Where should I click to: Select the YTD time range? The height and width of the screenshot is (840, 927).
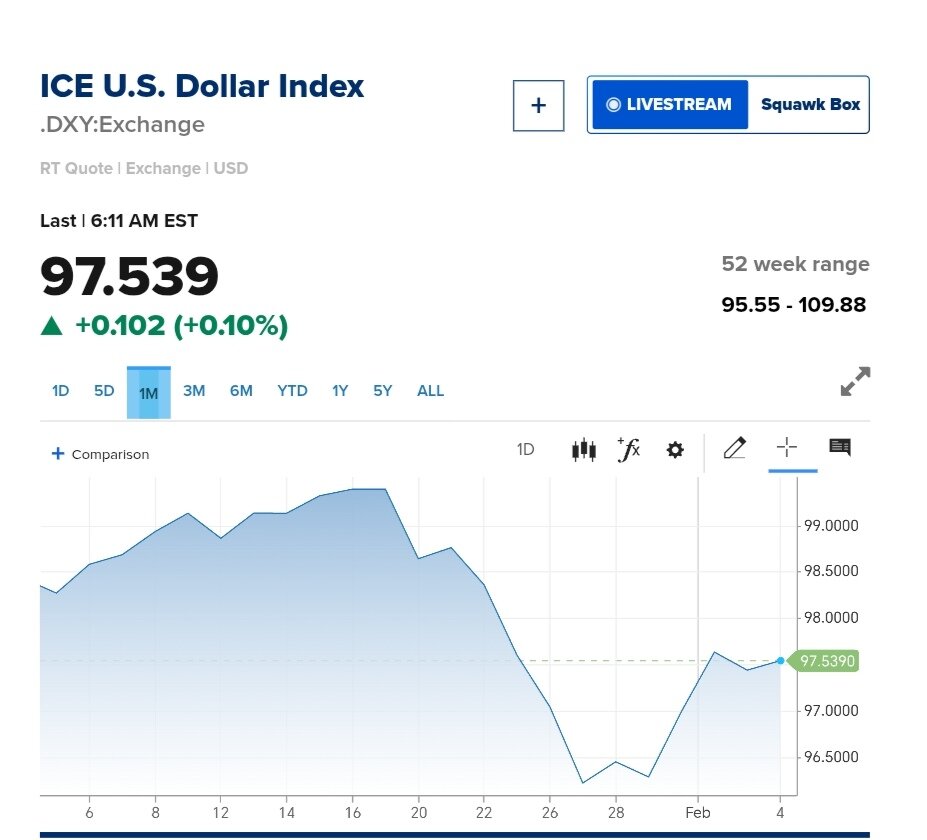click(x=292, y=391)
